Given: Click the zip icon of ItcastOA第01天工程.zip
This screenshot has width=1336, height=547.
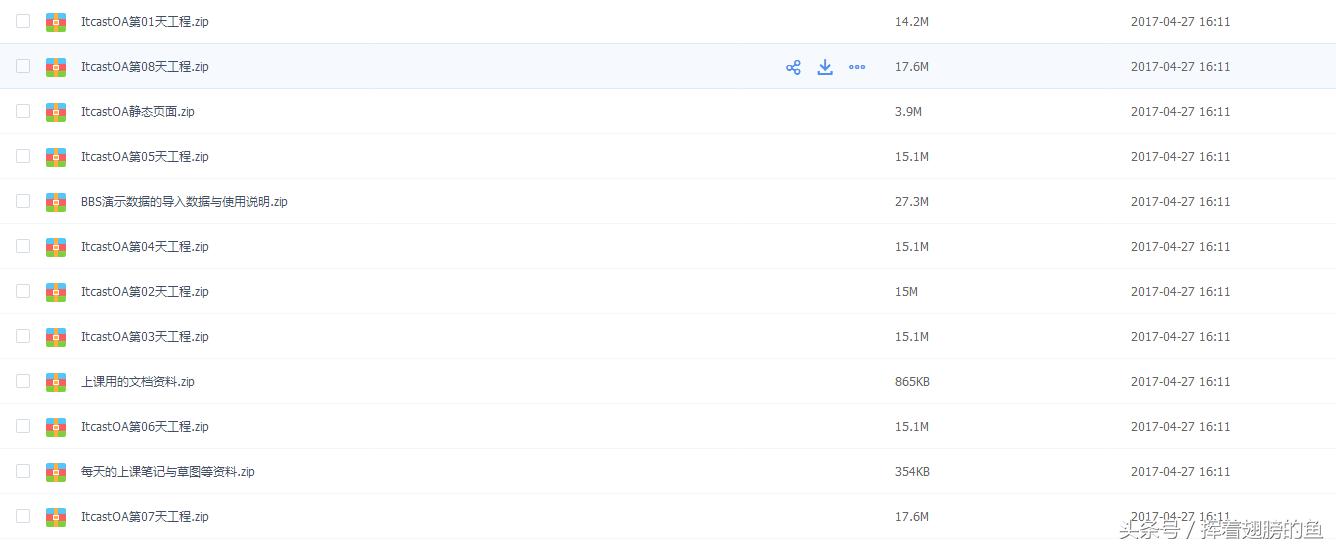Looking at the screenshot, I should pyautogui.click(x=56, y=22).
